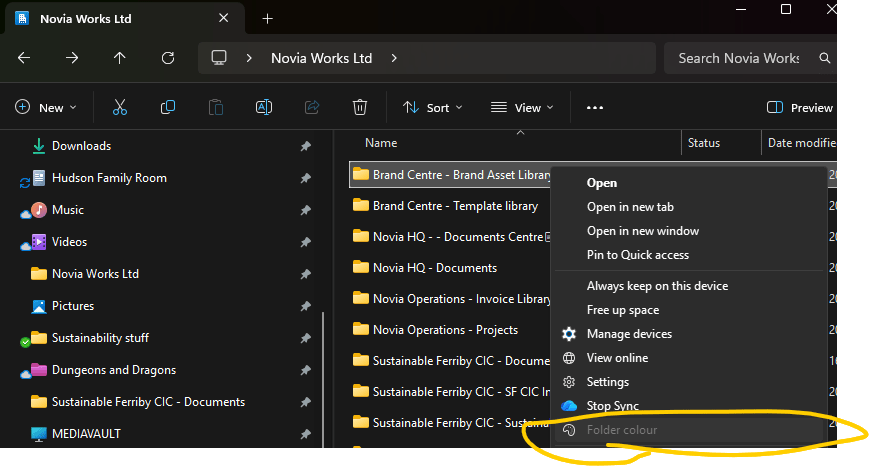Toggle the Preview pane button
The height and width of the screenshot is (466, 870).
(799, 107)
